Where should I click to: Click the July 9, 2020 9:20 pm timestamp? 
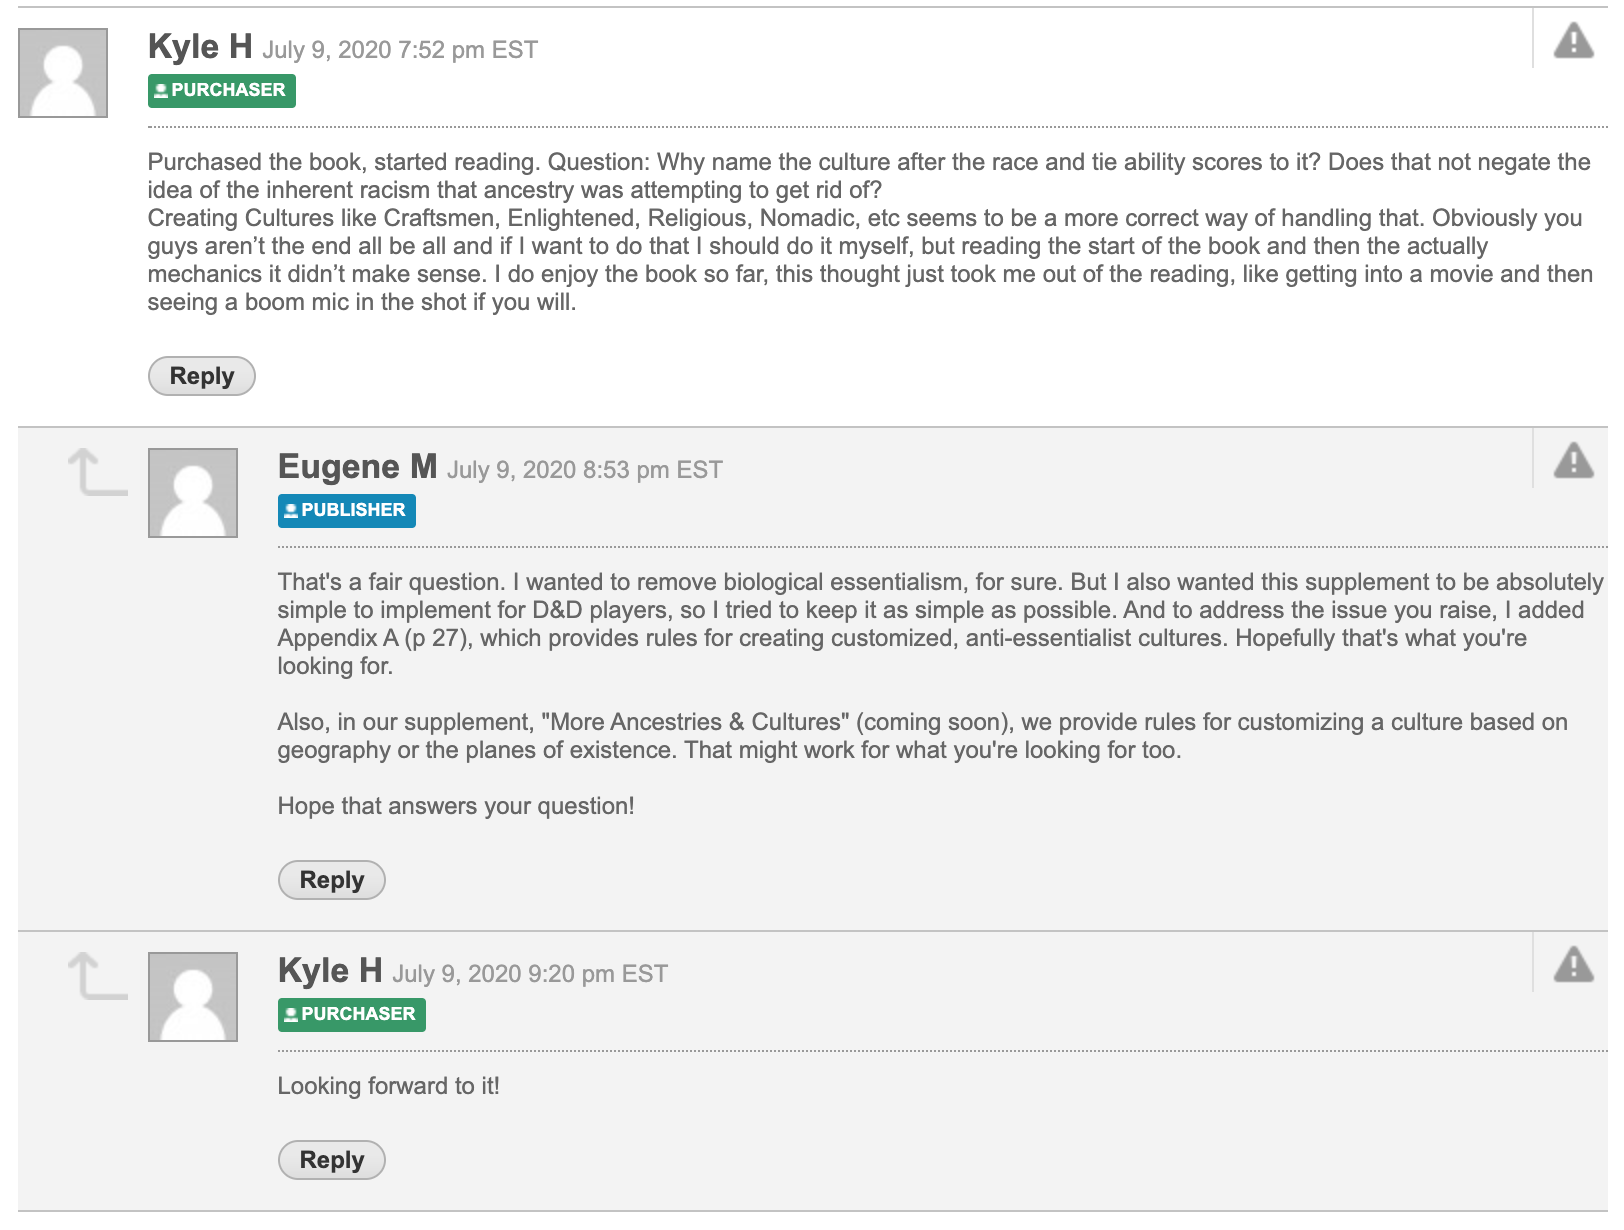point(530,974)
